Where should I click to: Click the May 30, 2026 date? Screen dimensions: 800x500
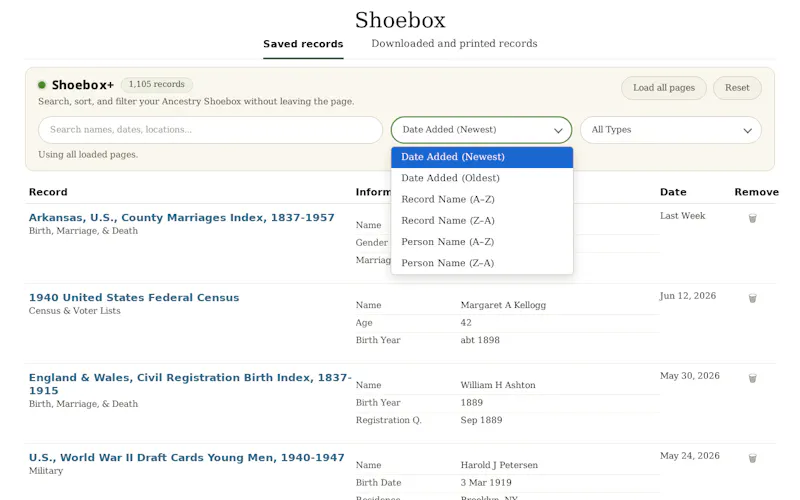pos(690,376)
